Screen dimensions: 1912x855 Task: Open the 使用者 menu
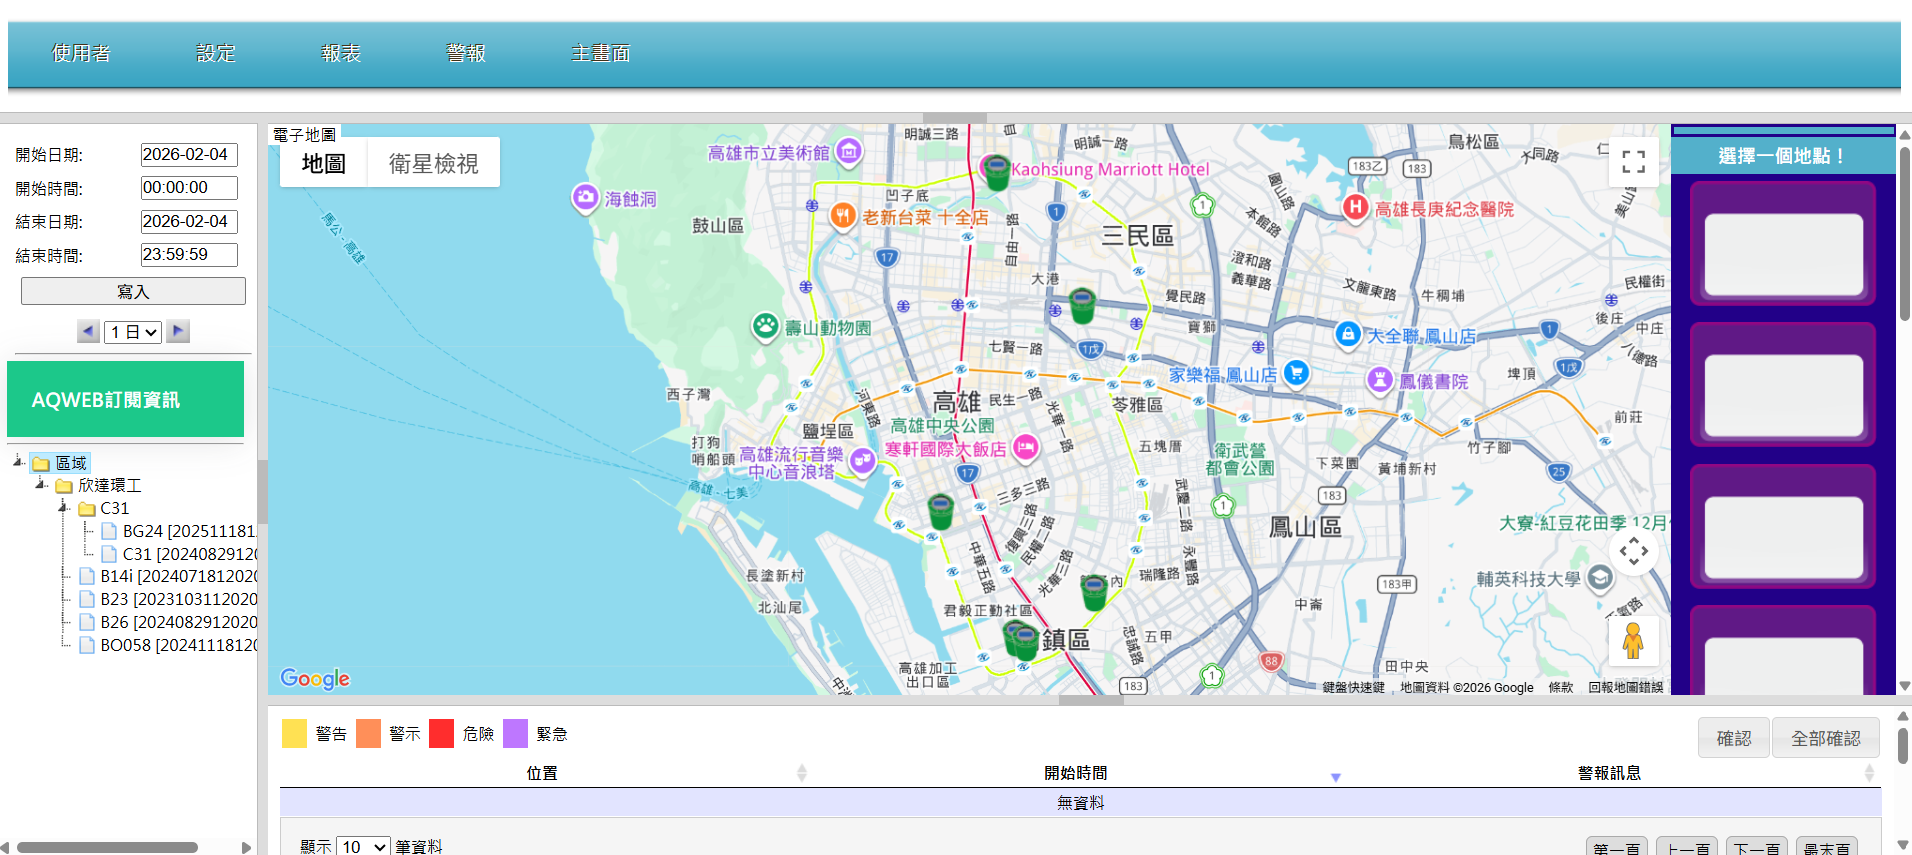(x=82, y=53)
